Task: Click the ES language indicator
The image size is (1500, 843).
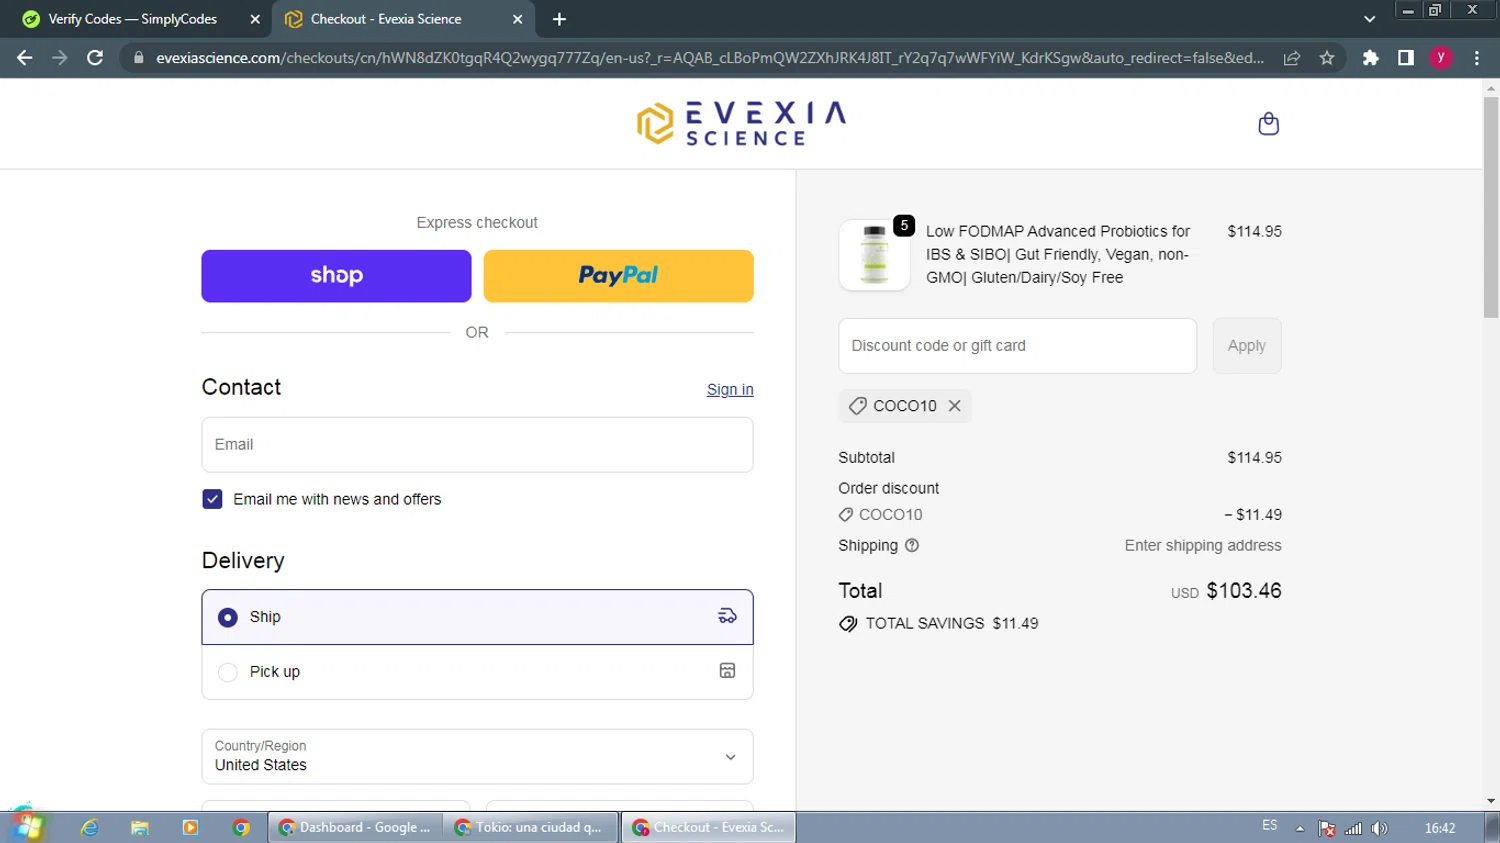Action: [1269, 826]
